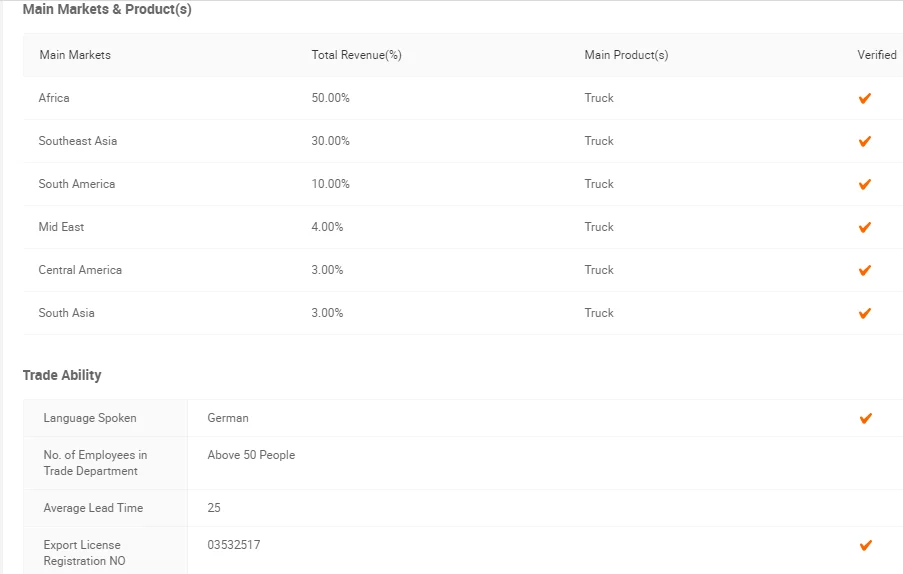This screenshot has height=574, width=903.
Task: Click the Total Revenue(%) column header
Action: pyautogui.click(x=356, y=55)
